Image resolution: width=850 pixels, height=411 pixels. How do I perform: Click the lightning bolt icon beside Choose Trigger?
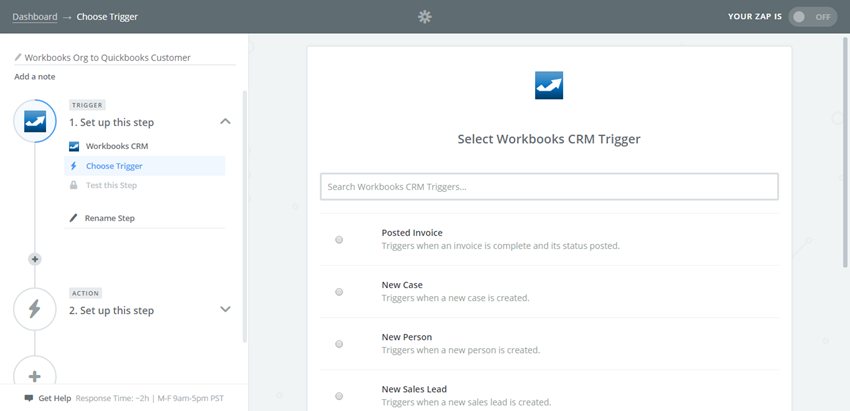click(74, 166)
